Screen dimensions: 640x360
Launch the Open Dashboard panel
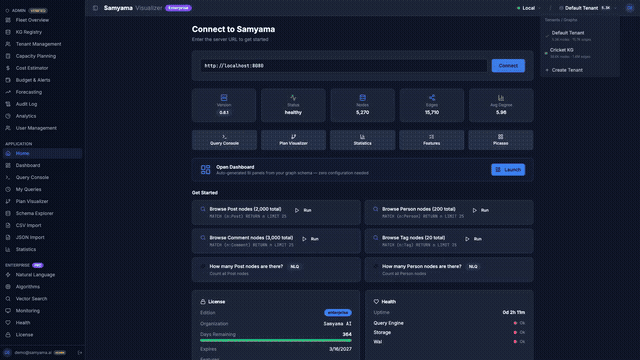(x=508, y=170)
